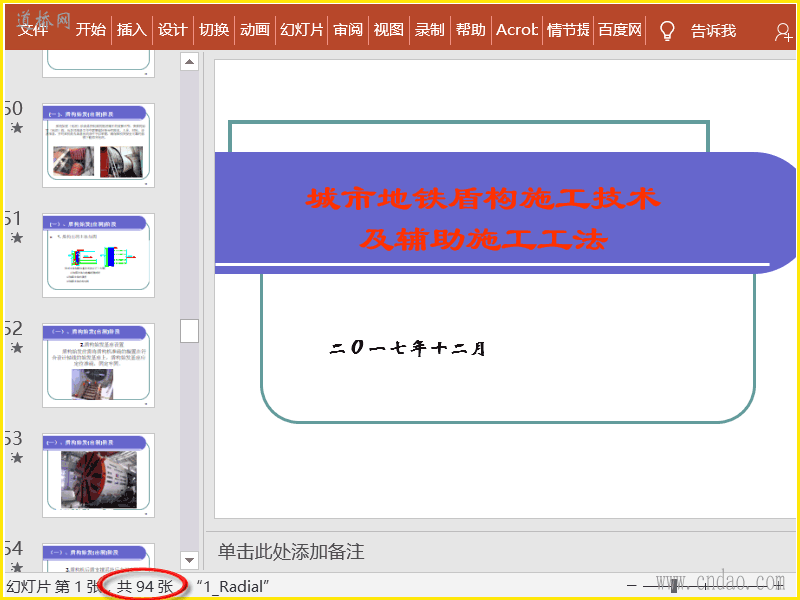Click the 告诉我 search box
This screenshot has height=600, width=800.
pos(713,31)
